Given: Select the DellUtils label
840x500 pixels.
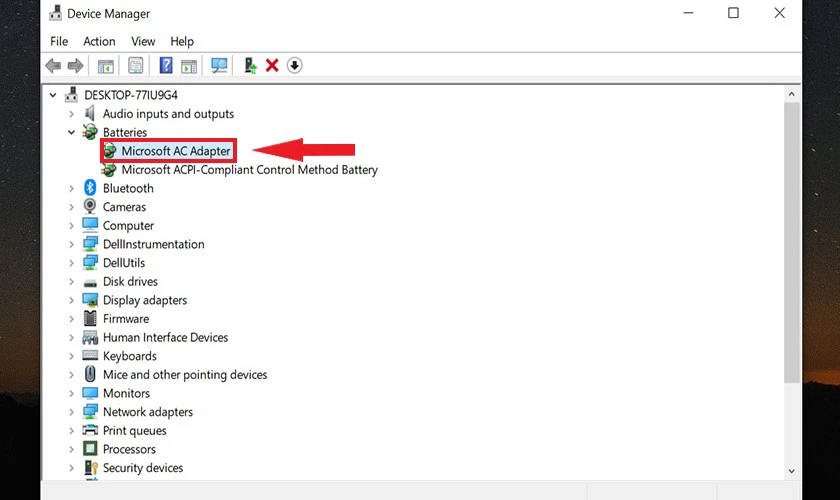Looking at the screenshot, I should (x=124, y=263).
